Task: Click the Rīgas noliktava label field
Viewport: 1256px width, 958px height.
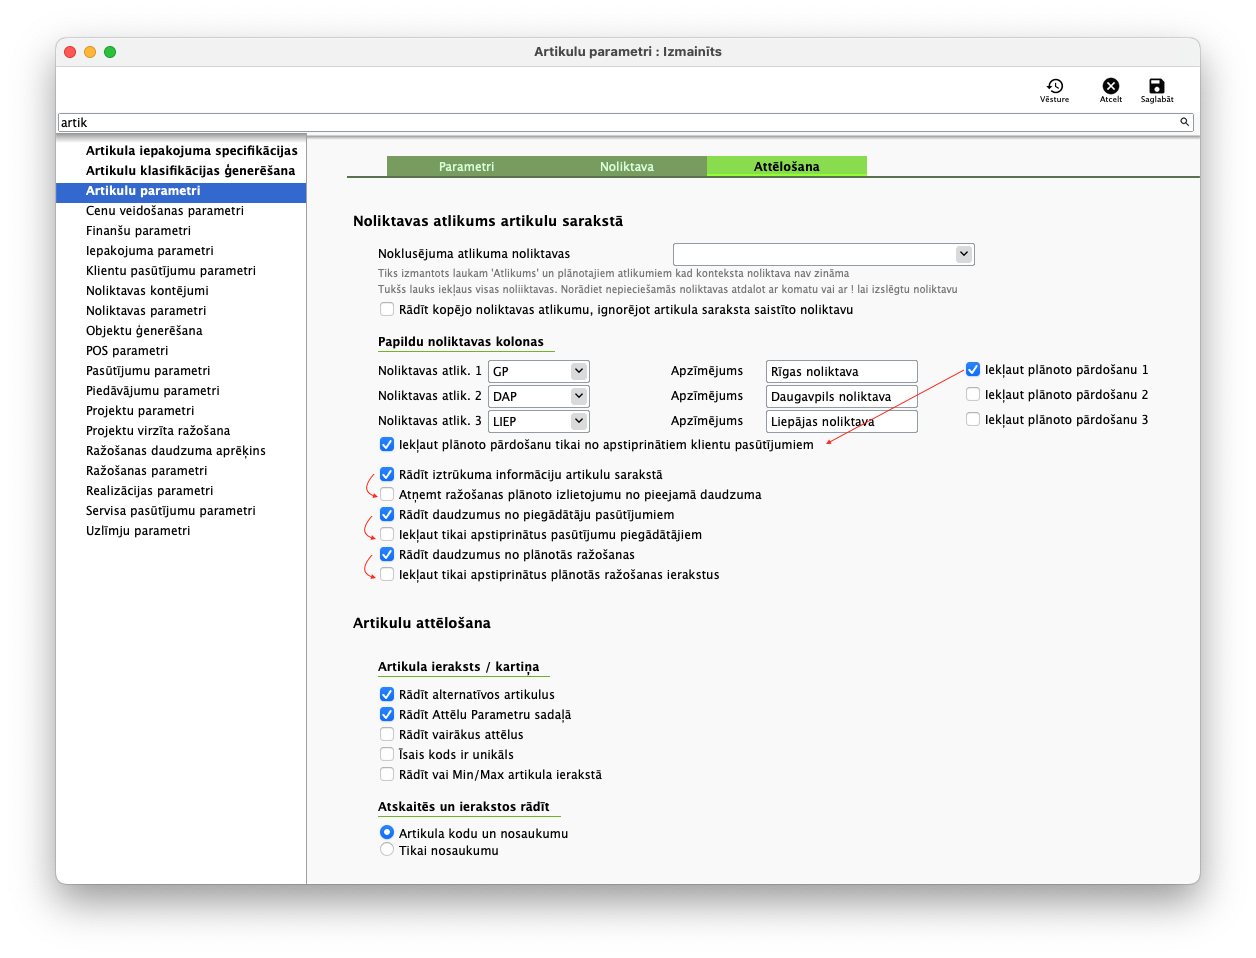Action: 841,371
